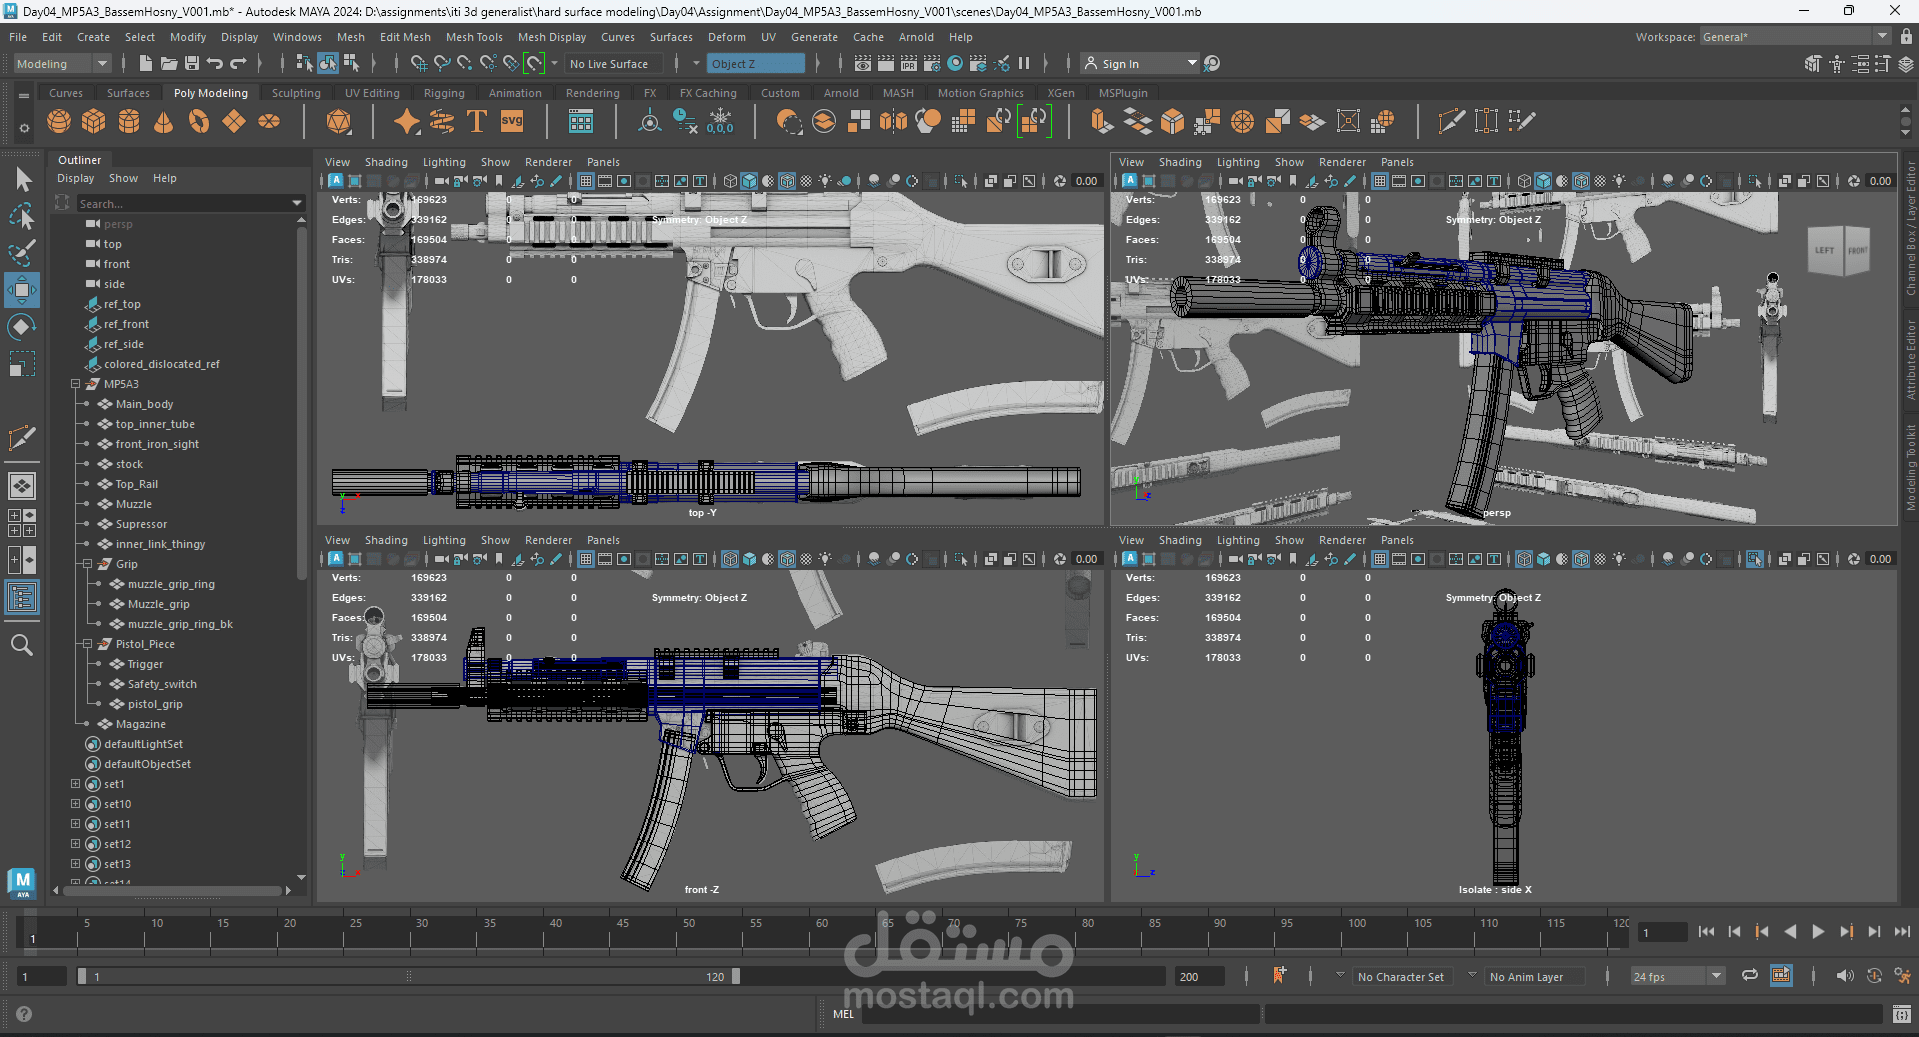The image size is (1919, 1037).
Task: Click the SVG import shelf icon
Action: click(512, 122)
